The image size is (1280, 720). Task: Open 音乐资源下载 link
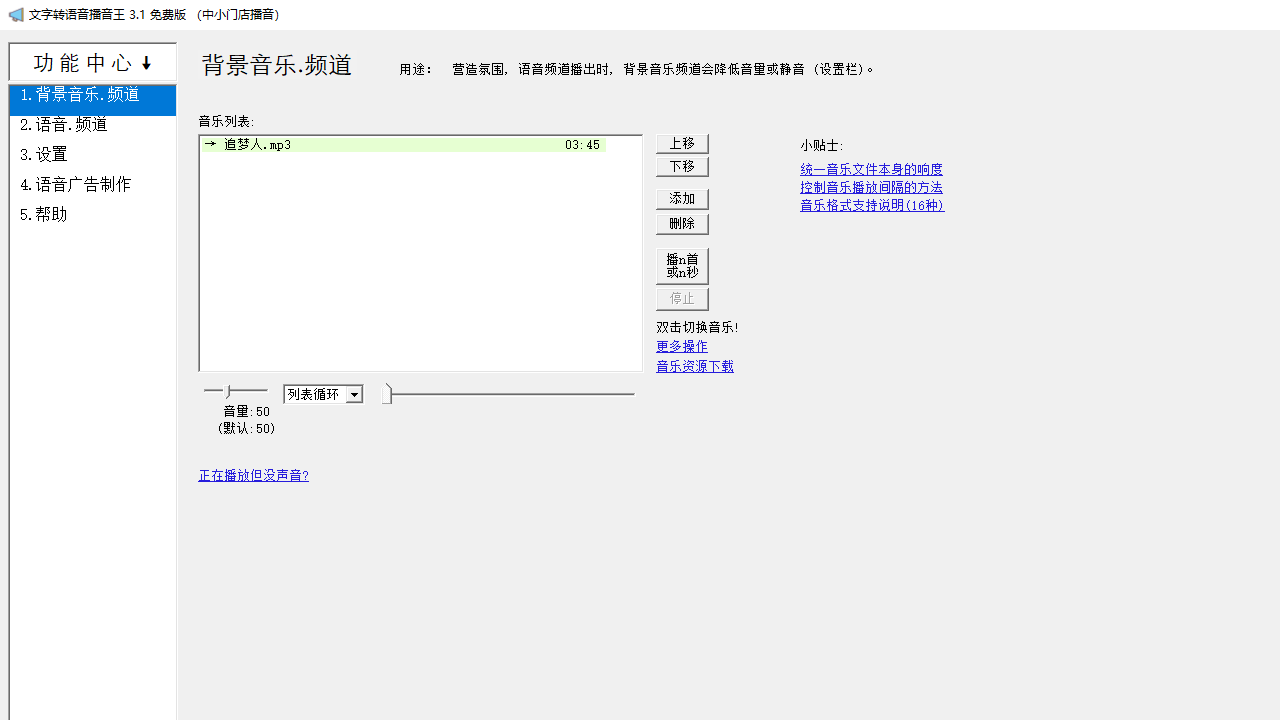coord(695,367)
